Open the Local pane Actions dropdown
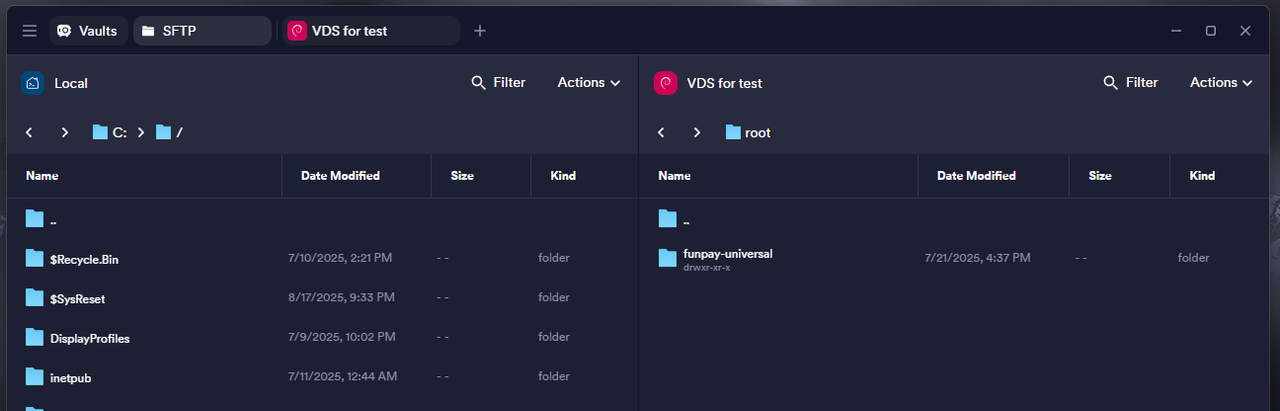1280x411 pixels. pyautogui.click(x=589, y=83)
